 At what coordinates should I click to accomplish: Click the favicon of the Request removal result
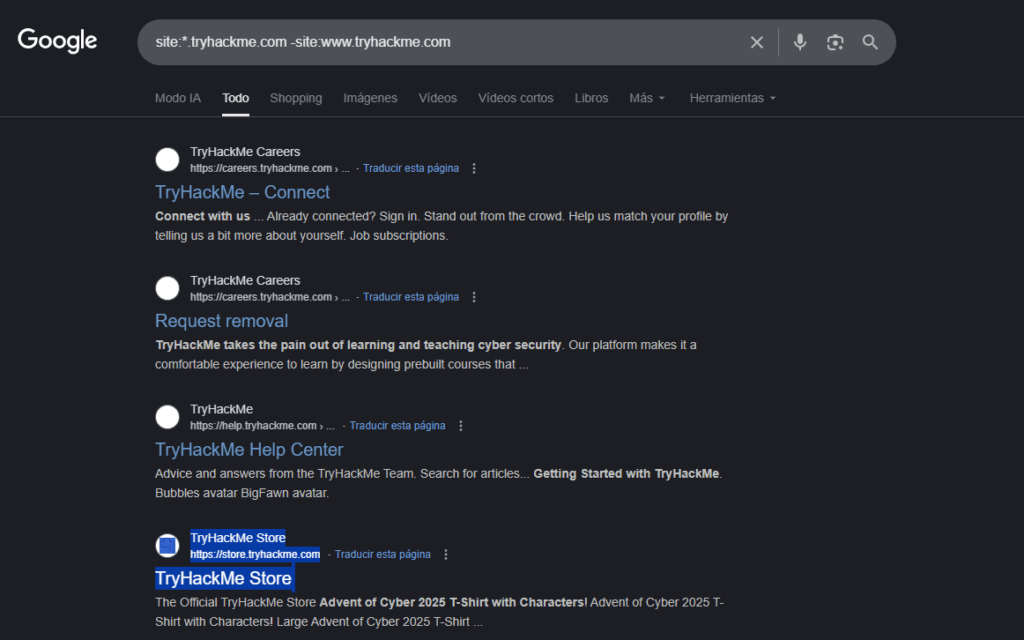(x=167, y=288)
